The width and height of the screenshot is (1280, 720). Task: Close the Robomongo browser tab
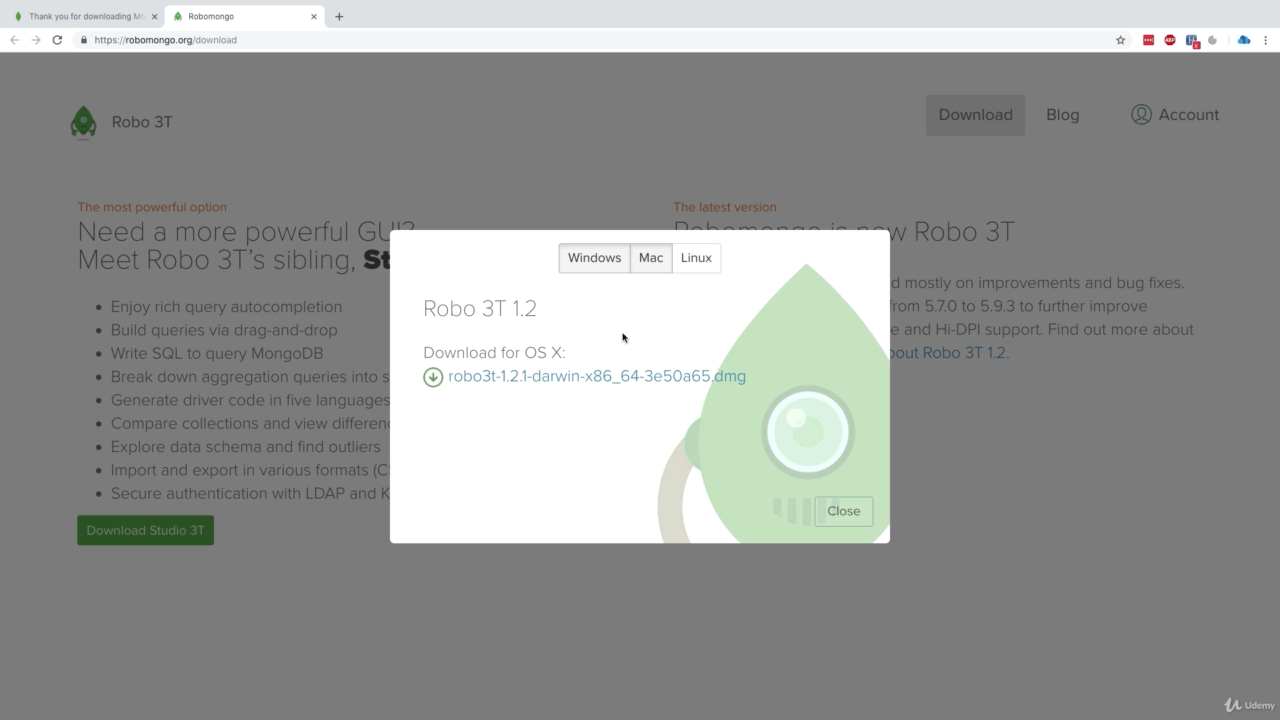314,16
